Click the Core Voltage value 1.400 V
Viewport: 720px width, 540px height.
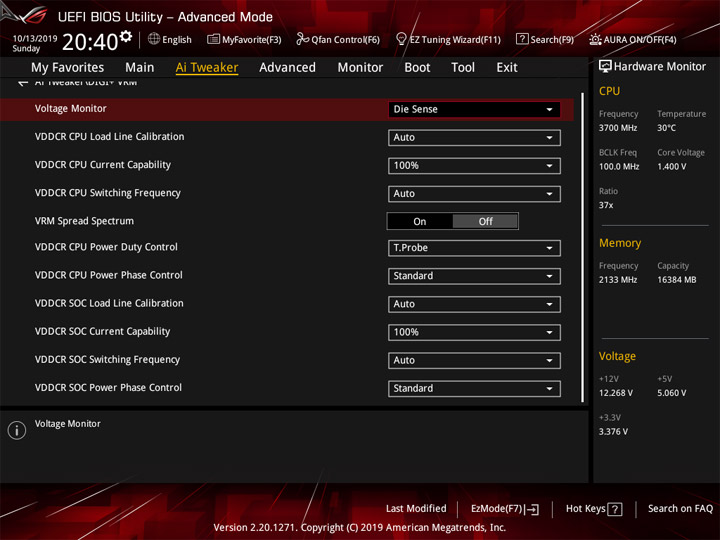click(x=671, y=167)
